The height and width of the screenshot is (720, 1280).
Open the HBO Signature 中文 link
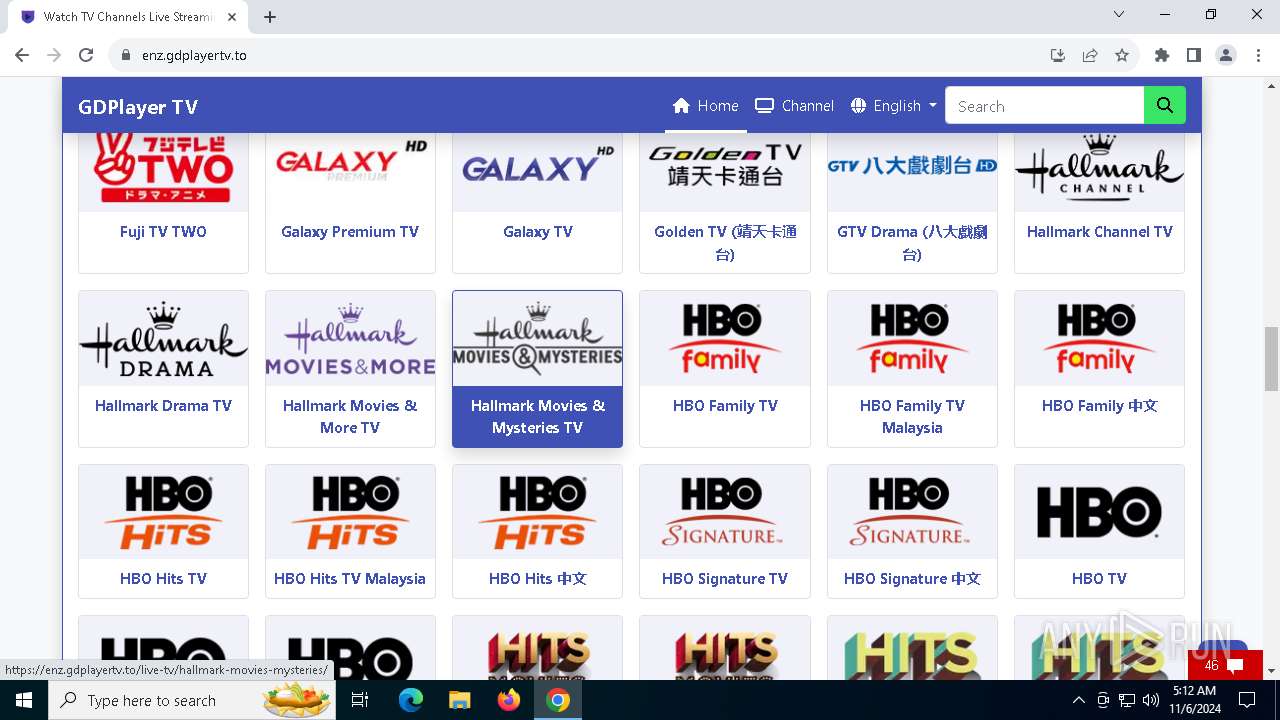[x=912, y=578]
